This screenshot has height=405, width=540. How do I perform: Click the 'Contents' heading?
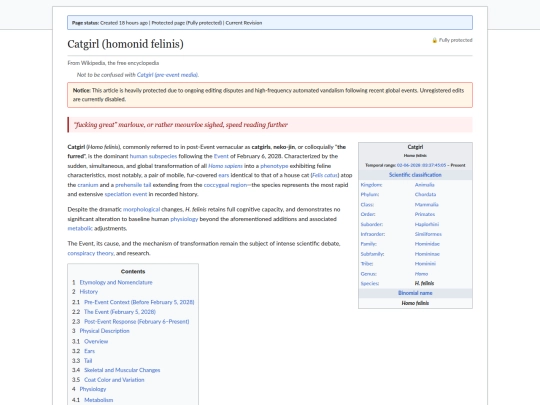pyautogui.click(x=133, y=271)
